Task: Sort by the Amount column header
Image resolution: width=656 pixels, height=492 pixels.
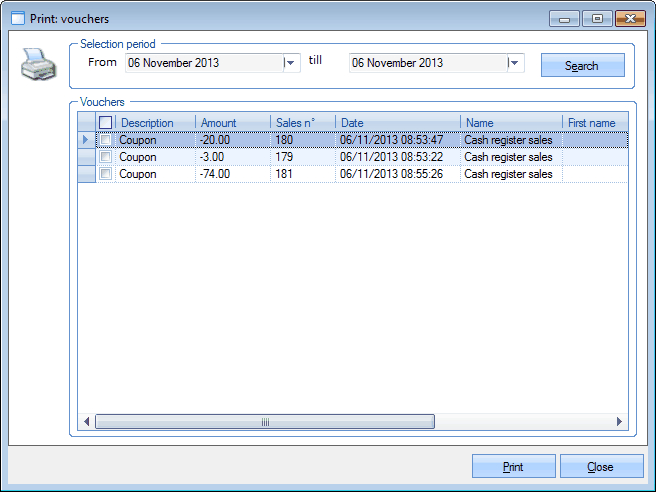Action: click(x=232, y=122)
